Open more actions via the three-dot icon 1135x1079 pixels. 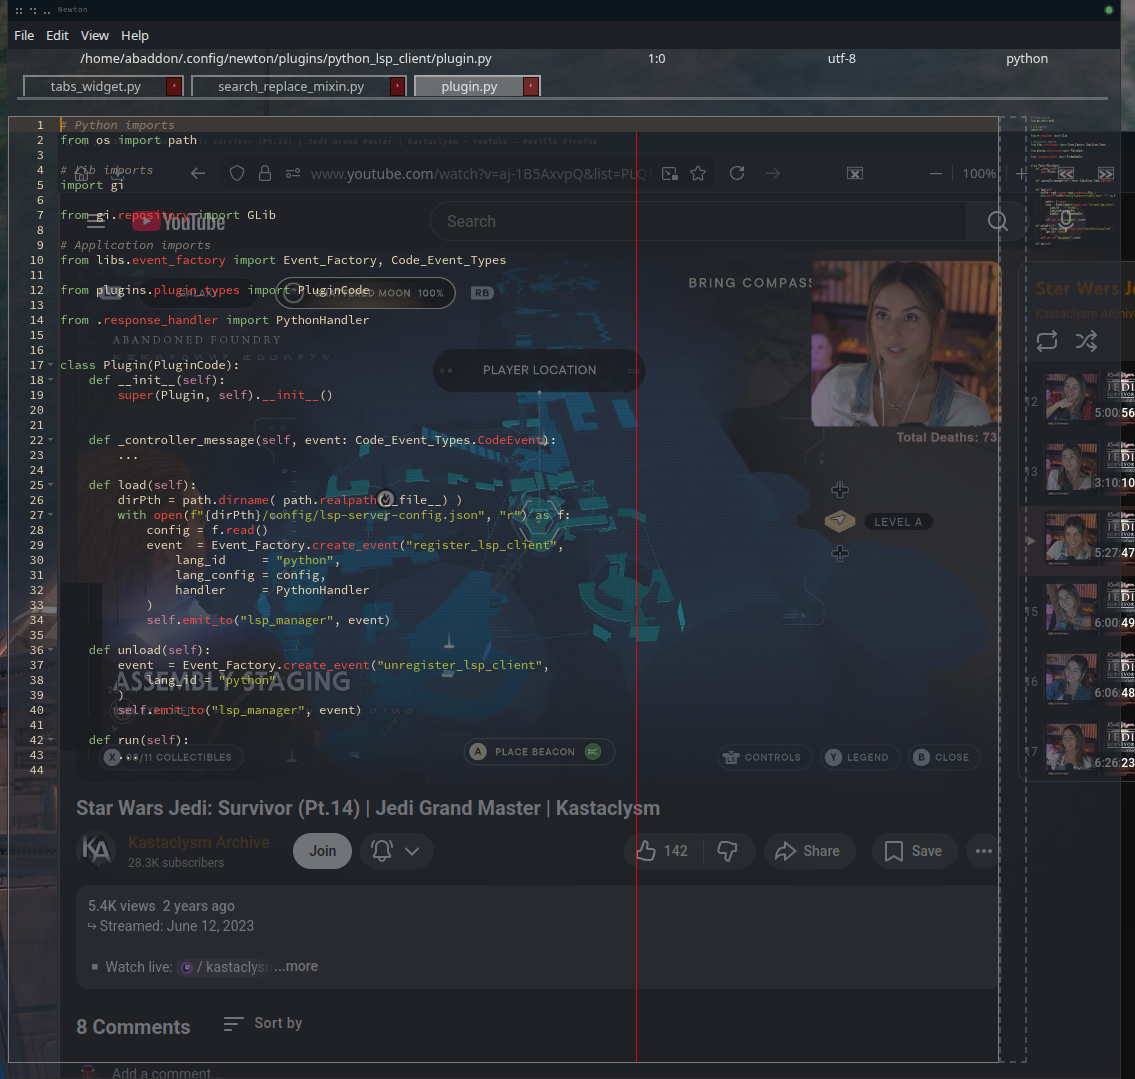pos(983,850)
